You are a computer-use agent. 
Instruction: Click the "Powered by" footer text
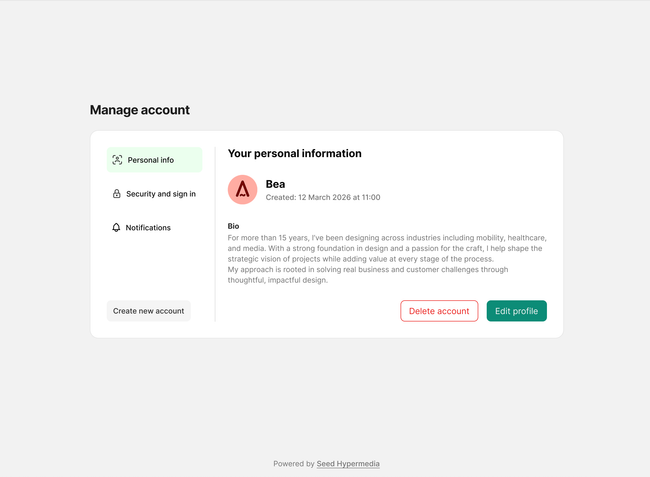(x=294, y=464)
